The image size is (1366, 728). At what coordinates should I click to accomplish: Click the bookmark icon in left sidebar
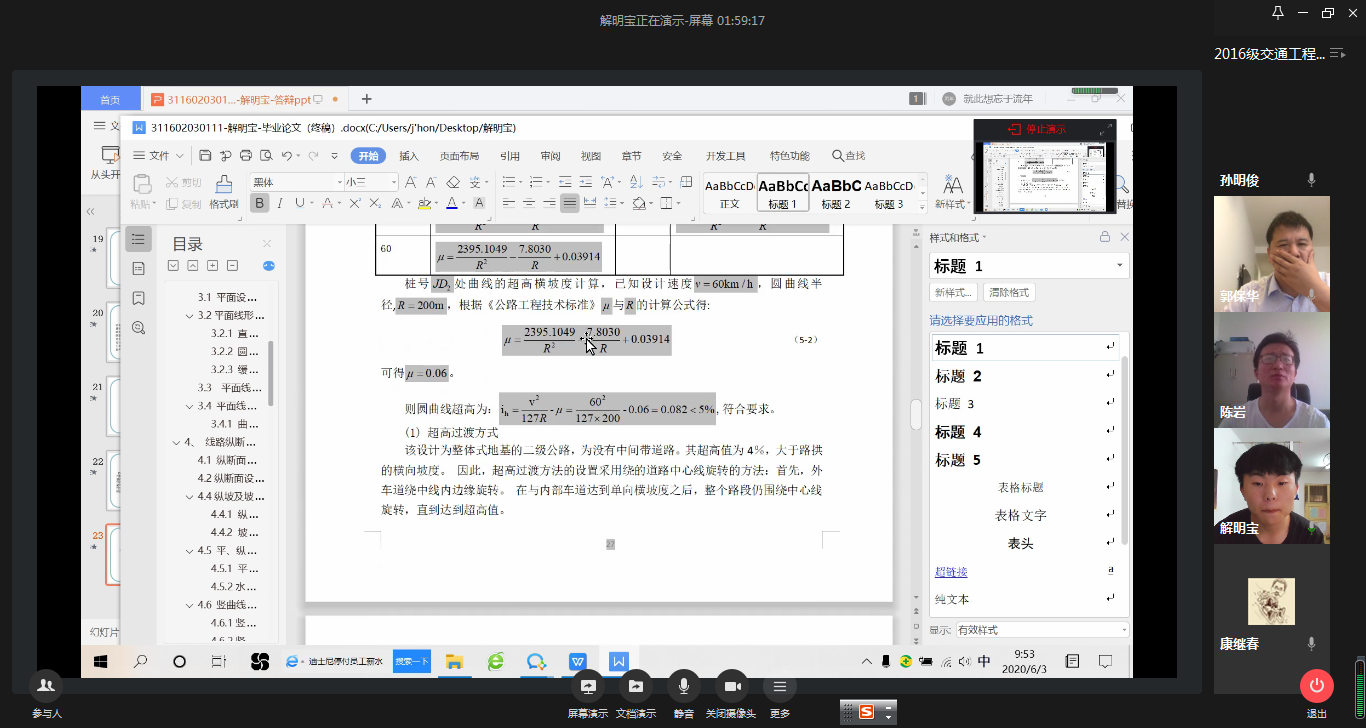(x=138, y=298)
